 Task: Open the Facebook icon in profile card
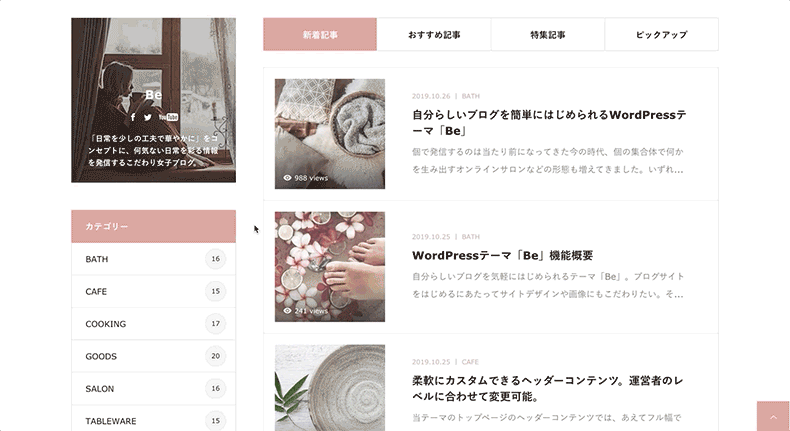[133, 117]
